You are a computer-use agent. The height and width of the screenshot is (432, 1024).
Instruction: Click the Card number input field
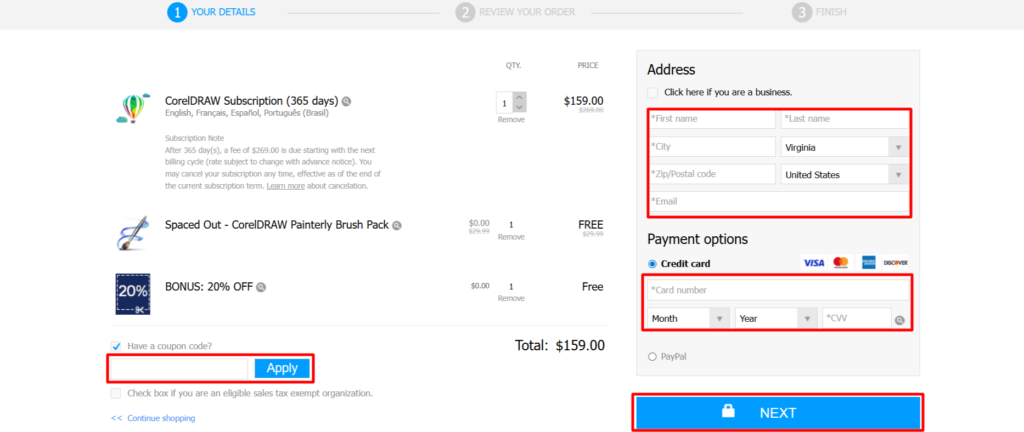point(778,291)
